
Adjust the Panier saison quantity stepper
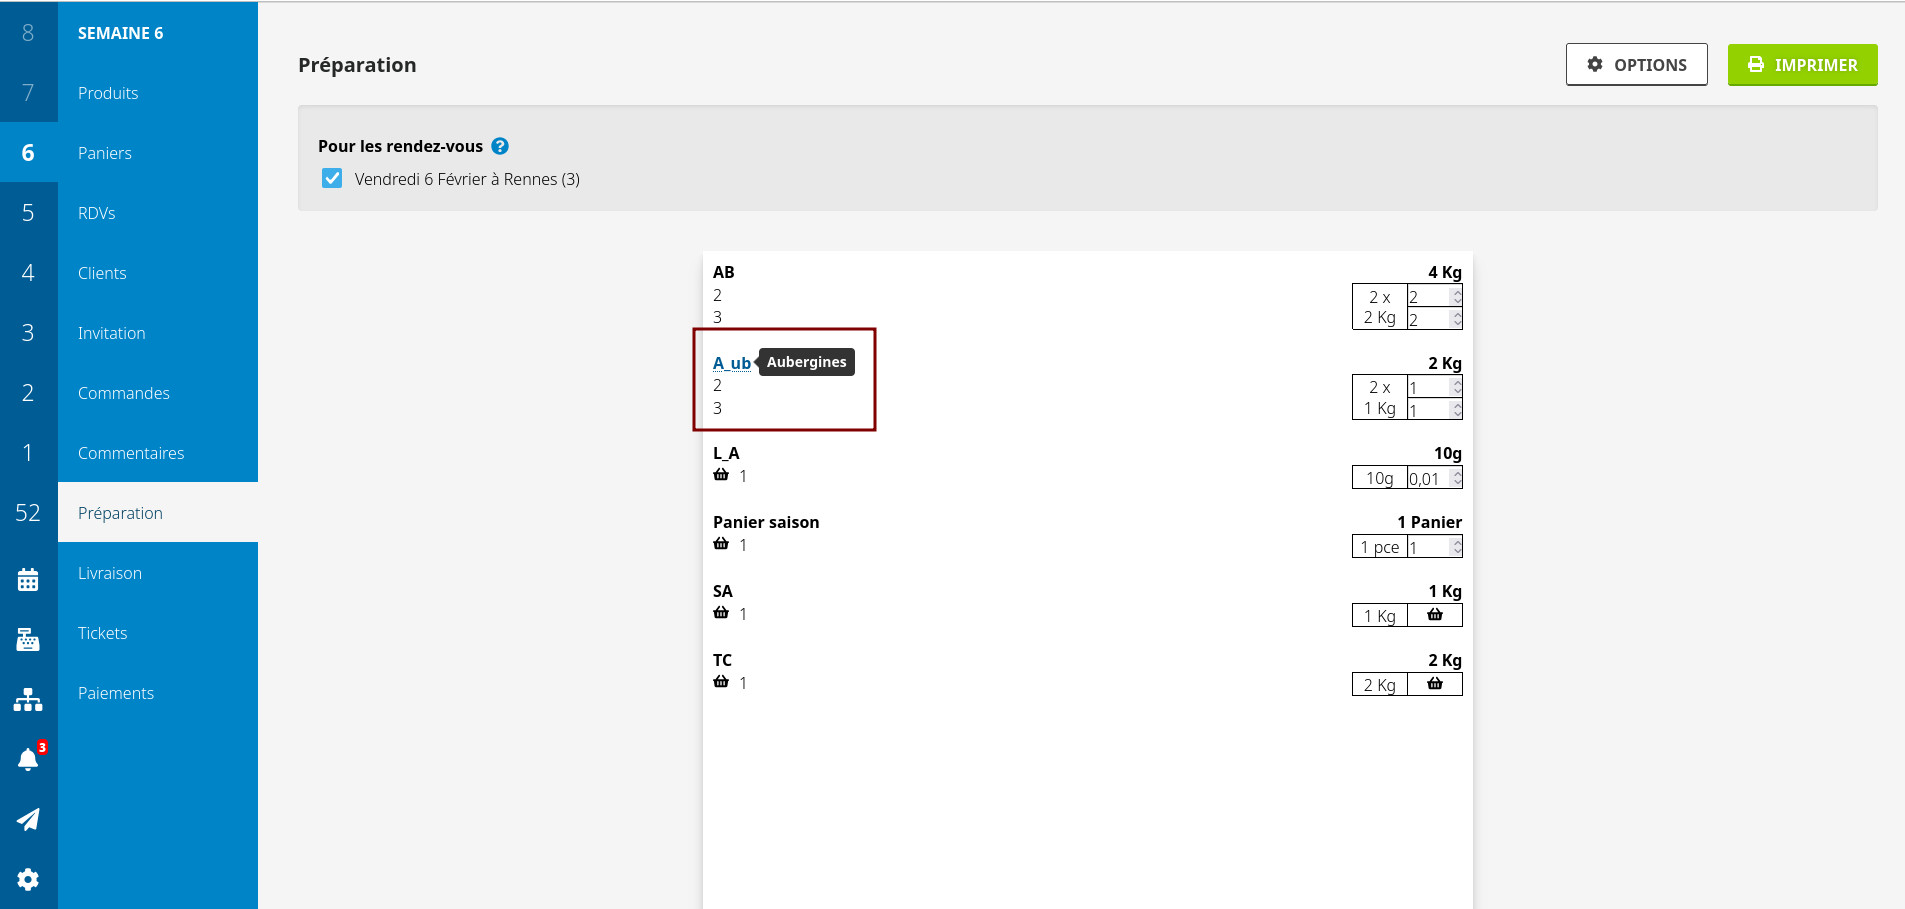click(x=1457, y=547)
